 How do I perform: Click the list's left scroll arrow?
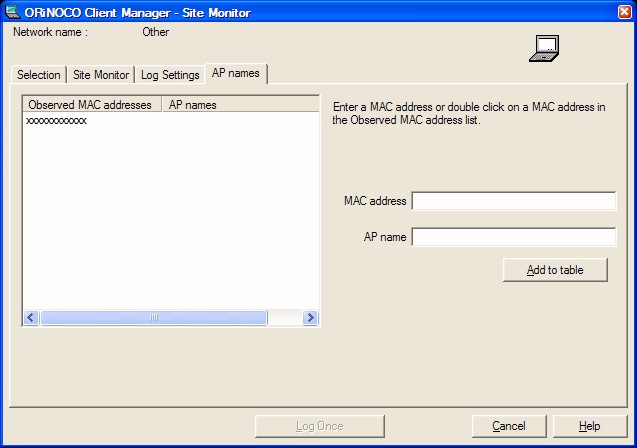pos(31,317)
